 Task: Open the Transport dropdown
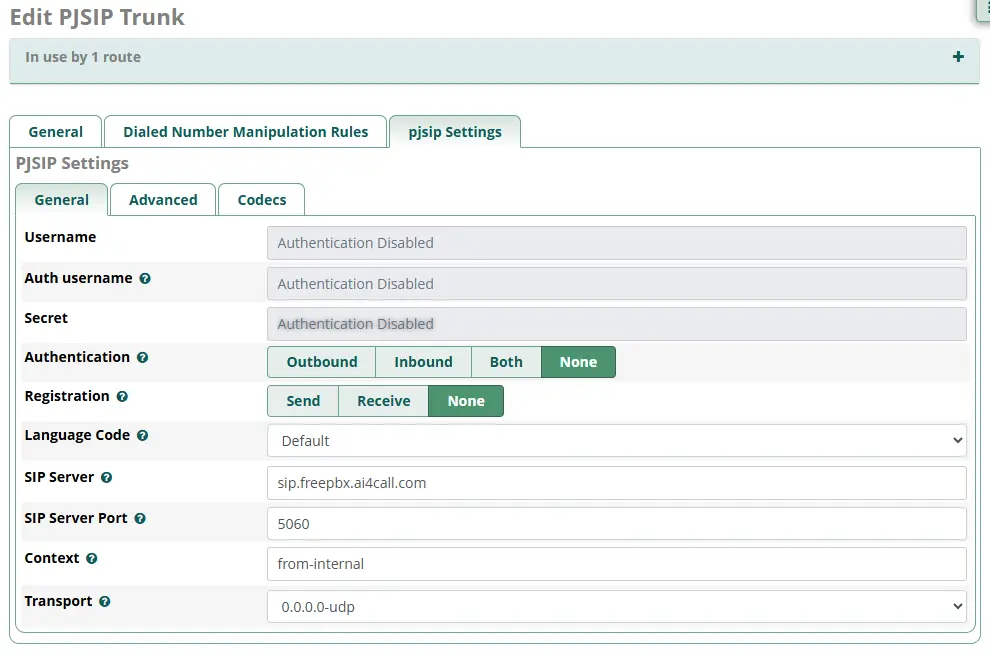pos(615,605)
